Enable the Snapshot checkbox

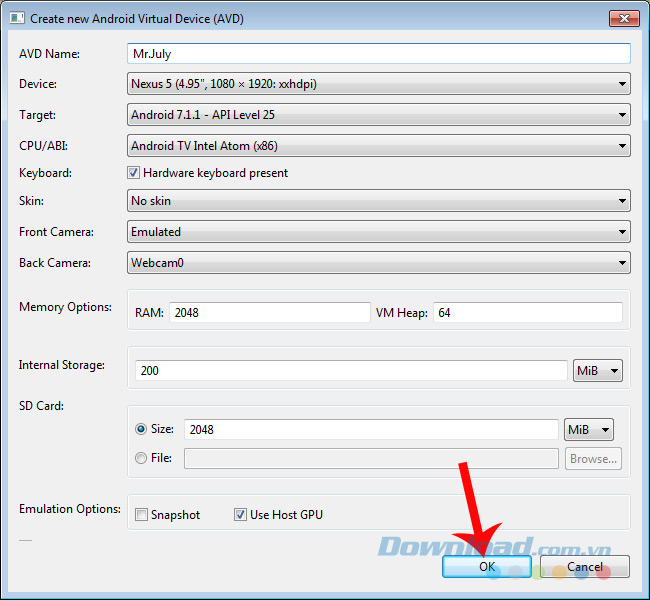click(141, 515)
